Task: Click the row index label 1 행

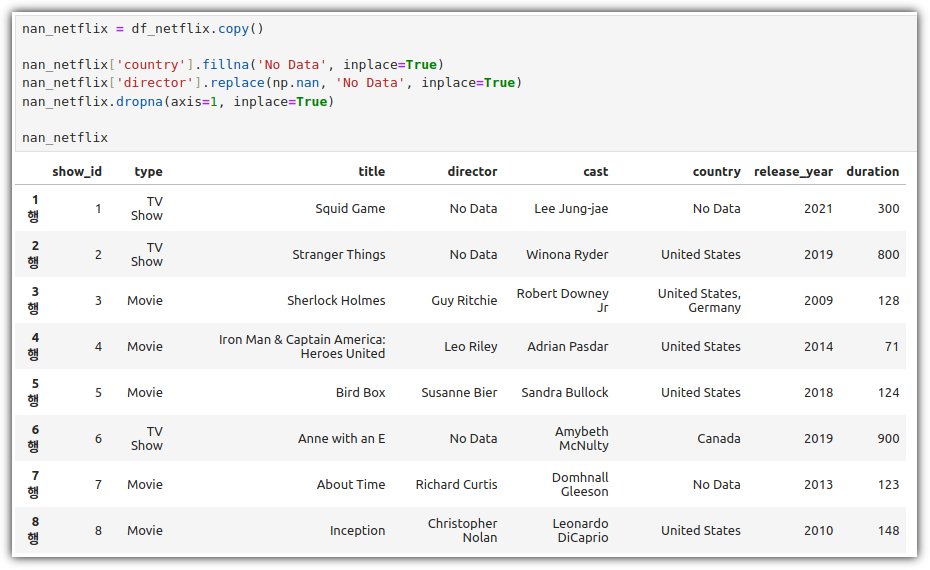Action: 34,208
